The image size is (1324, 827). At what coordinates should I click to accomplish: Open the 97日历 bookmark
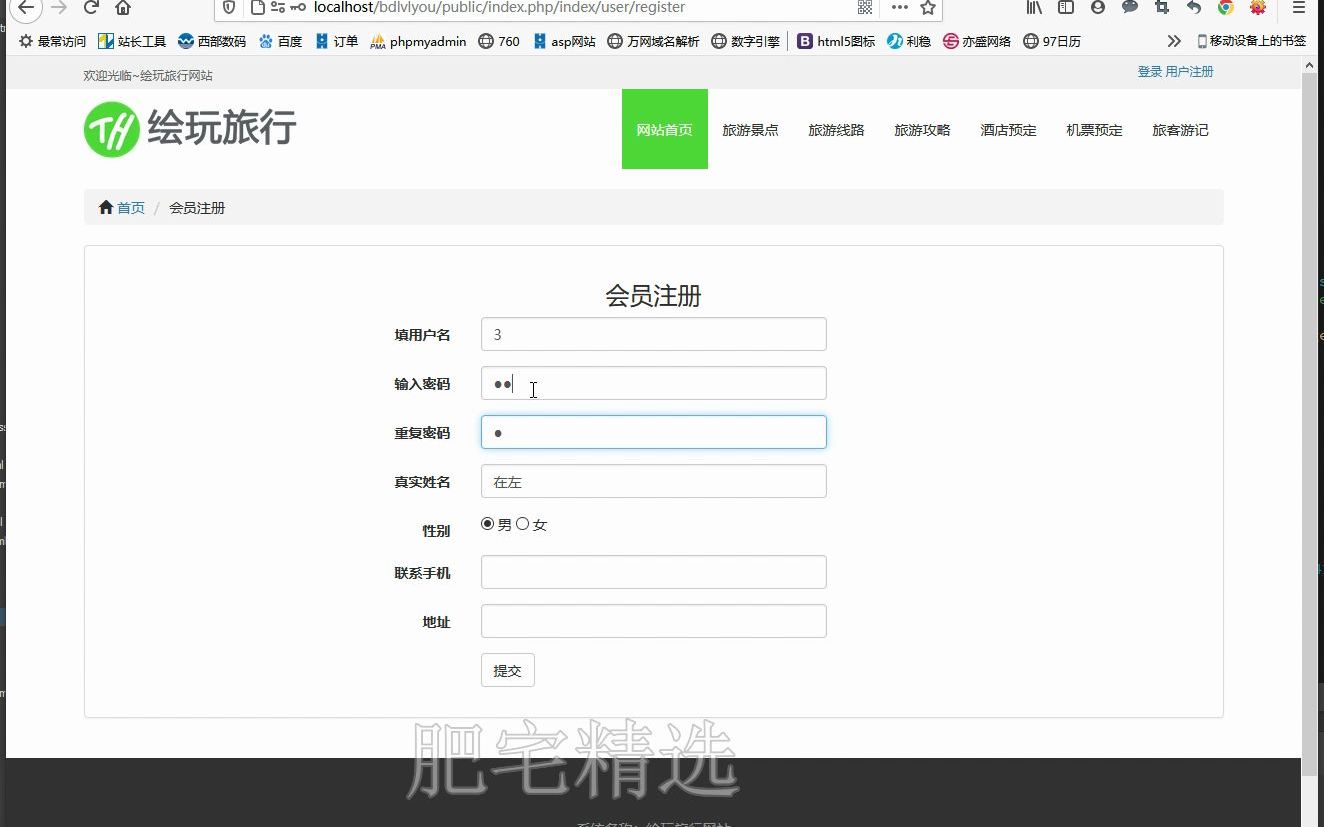(1052, 41)
